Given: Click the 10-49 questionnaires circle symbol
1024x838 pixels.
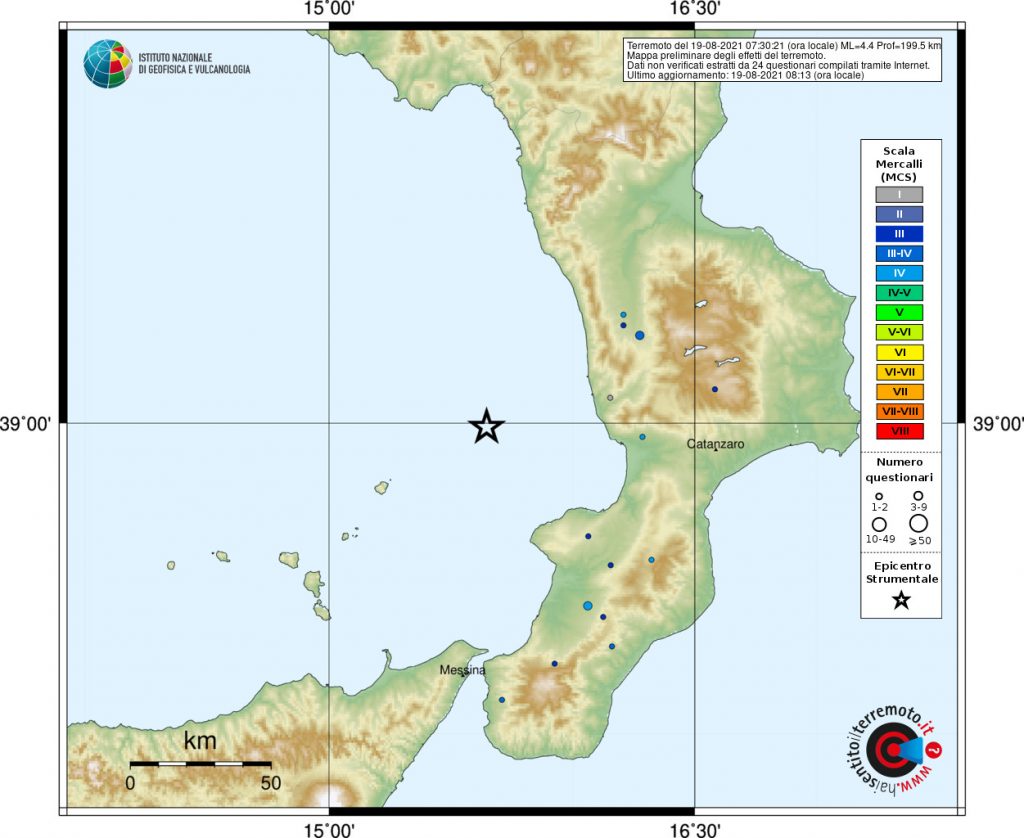Looking at the screenshot, I should coord(879,524).
